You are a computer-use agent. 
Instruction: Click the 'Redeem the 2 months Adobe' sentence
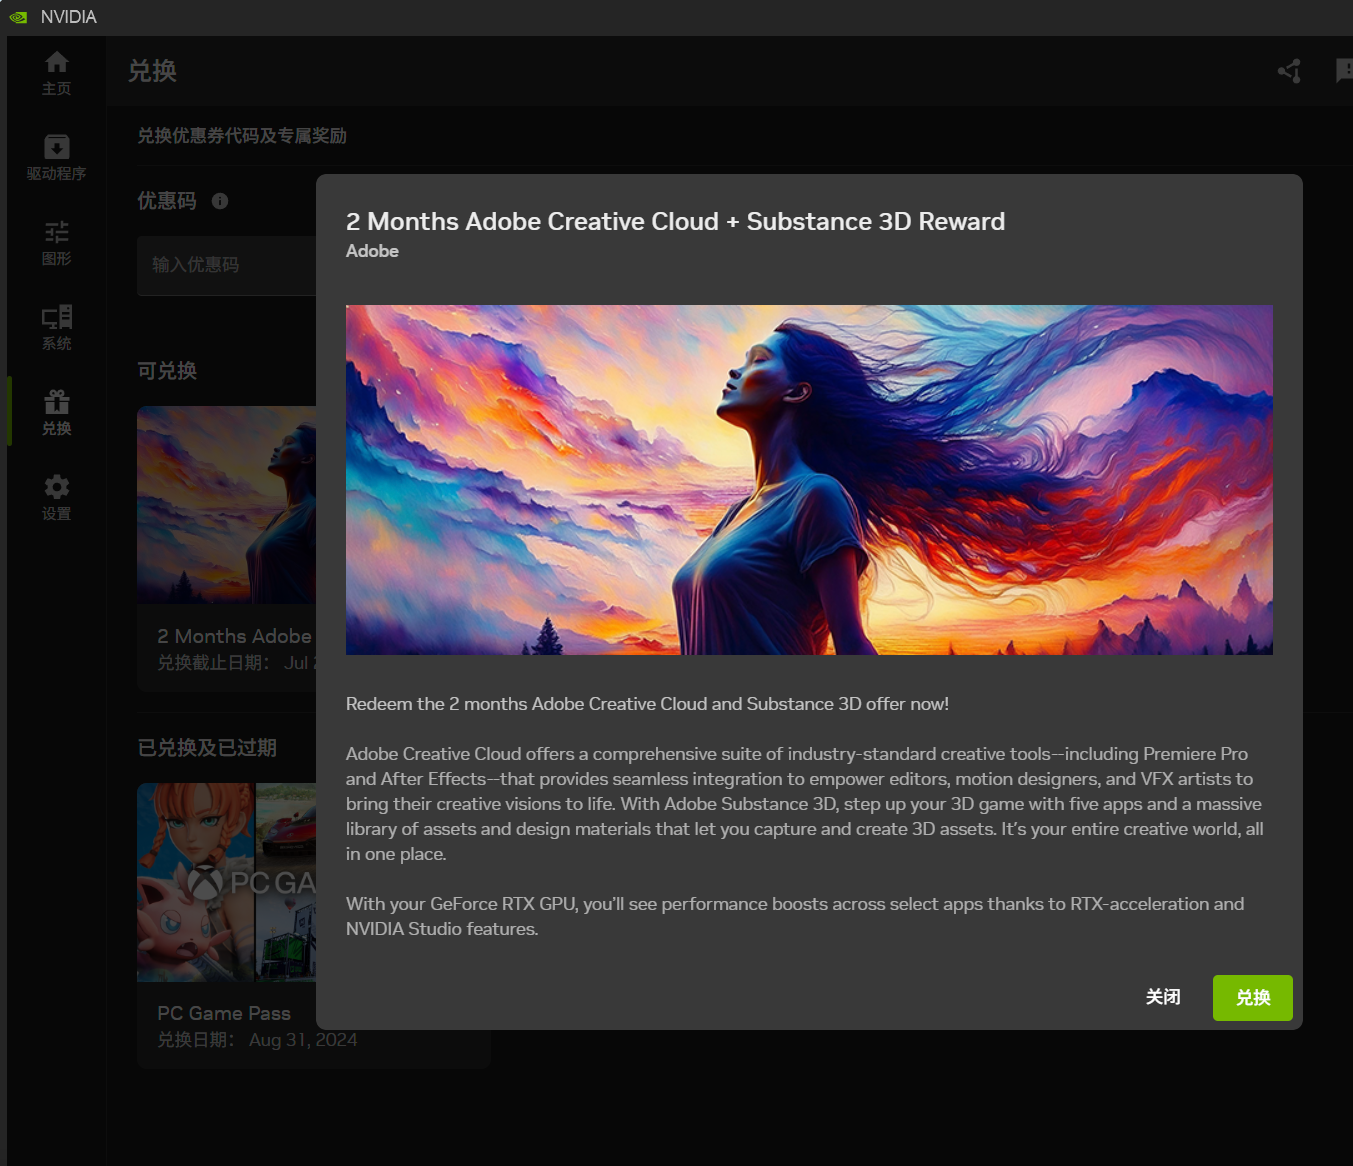click(647, 704)
